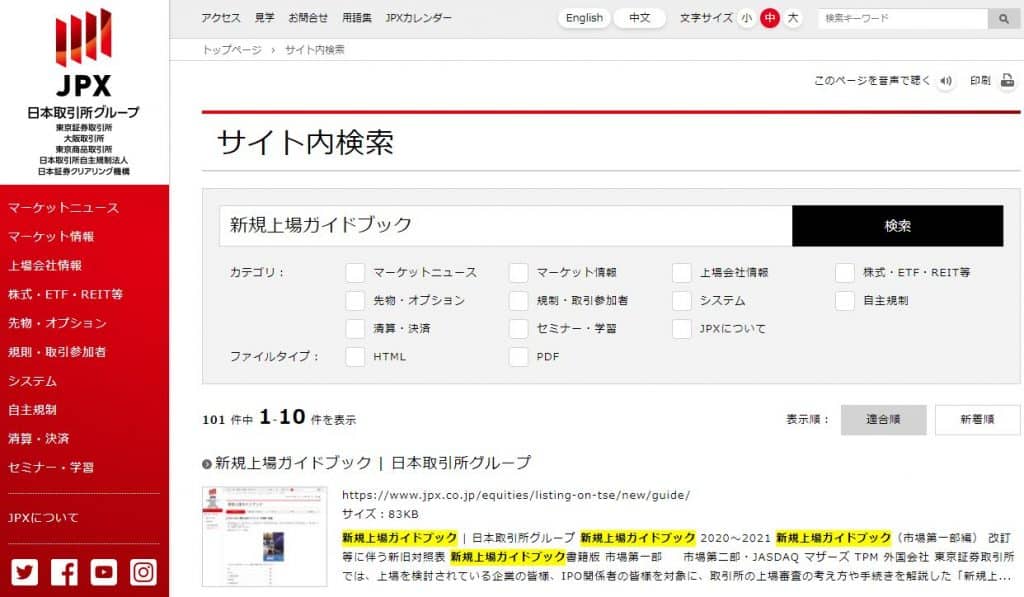This screenshot has width=1024, height=597.
Task: Click the main search field containing 新規上場ガイドブック
Action: (x=505, y=226)
